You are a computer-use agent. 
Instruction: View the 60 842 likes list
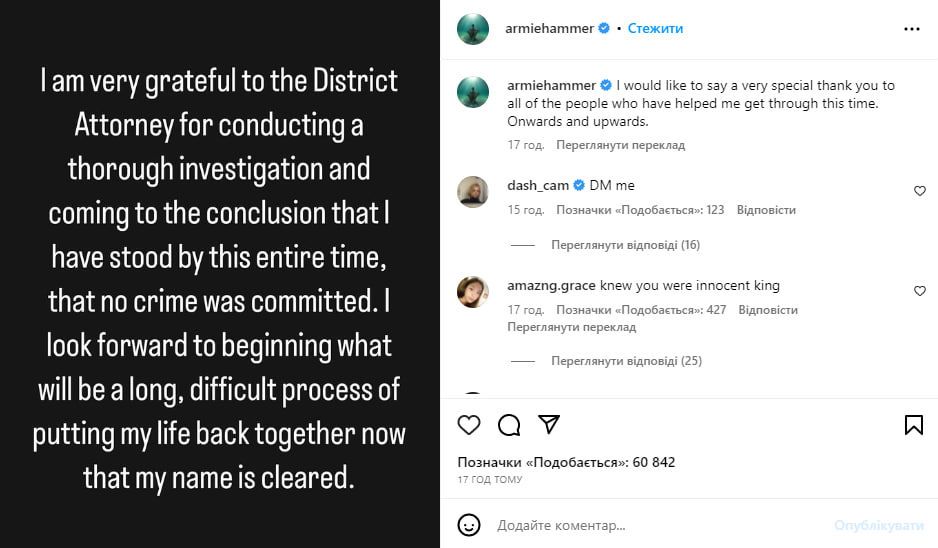[x=566, y=462]
